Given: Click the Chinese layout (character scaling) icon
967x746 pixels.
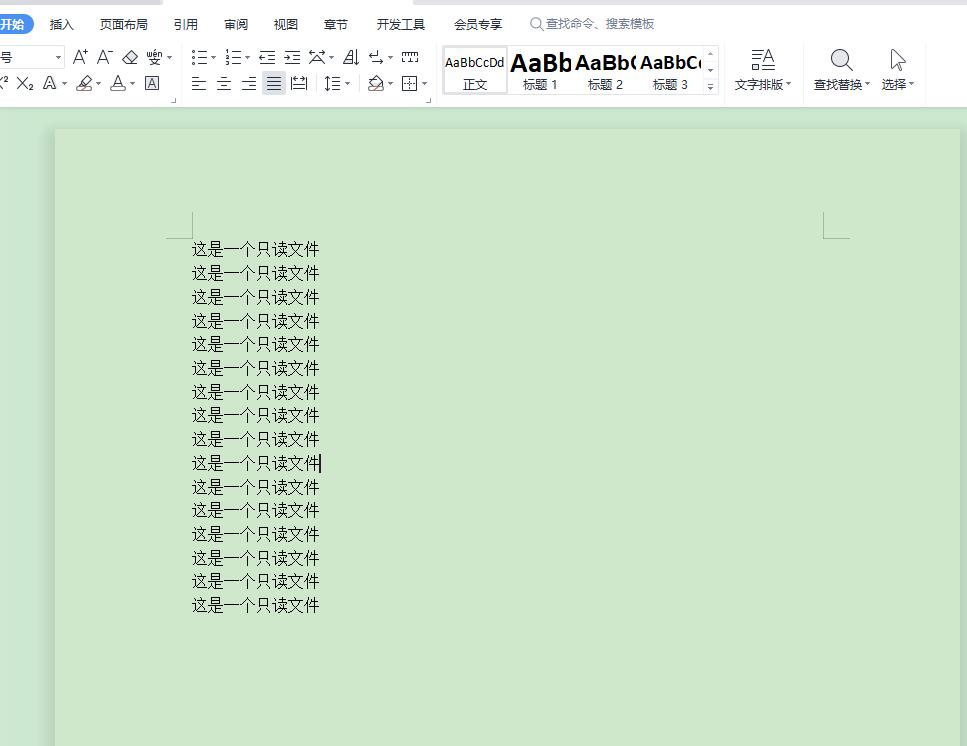Looking at the screenshot, I should click(x=317, y=57).
